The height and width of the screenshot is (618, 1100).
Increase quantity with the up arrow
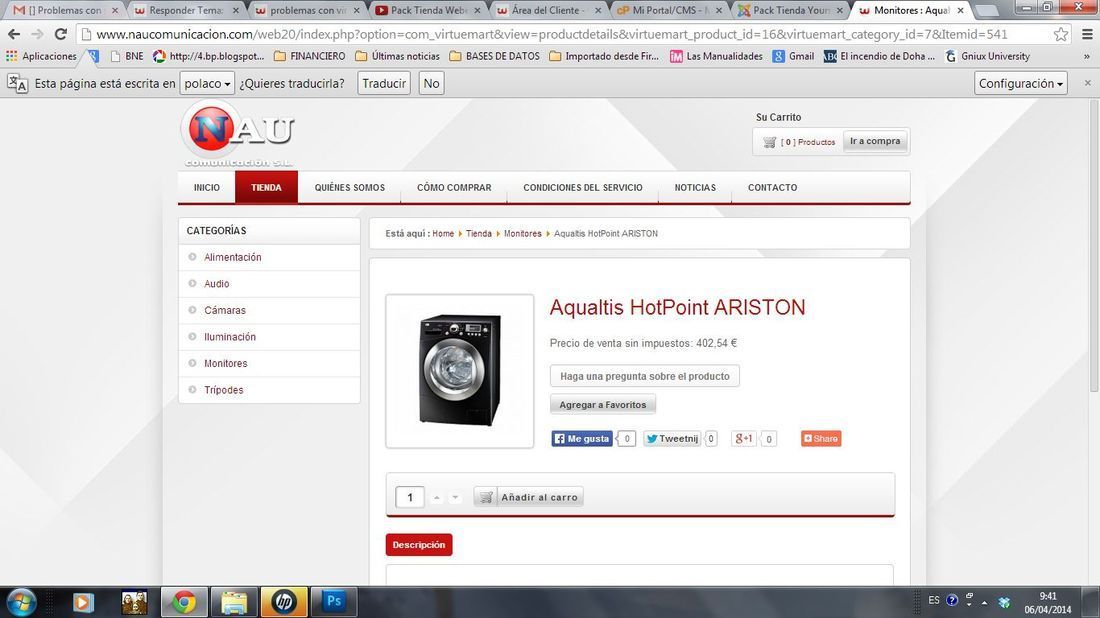[436, 497]
